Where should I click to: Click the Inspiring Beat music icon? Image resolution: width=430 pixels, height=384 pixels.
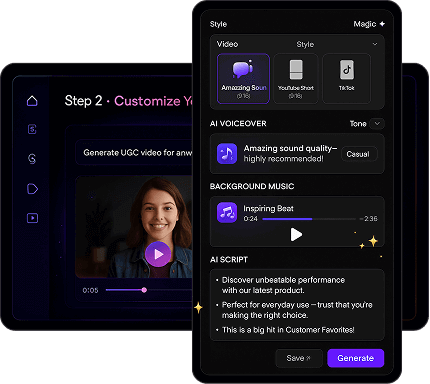[227, 213]
